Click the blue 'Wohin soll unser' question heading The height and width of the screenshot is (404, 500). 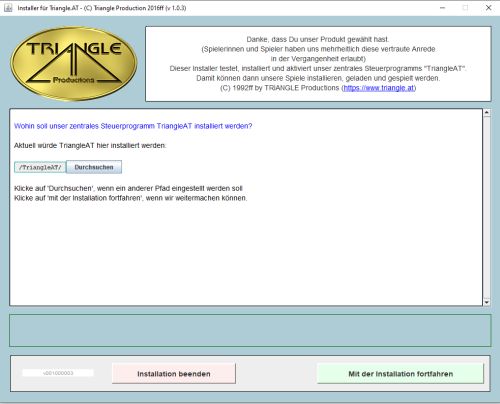coord(133,126)
